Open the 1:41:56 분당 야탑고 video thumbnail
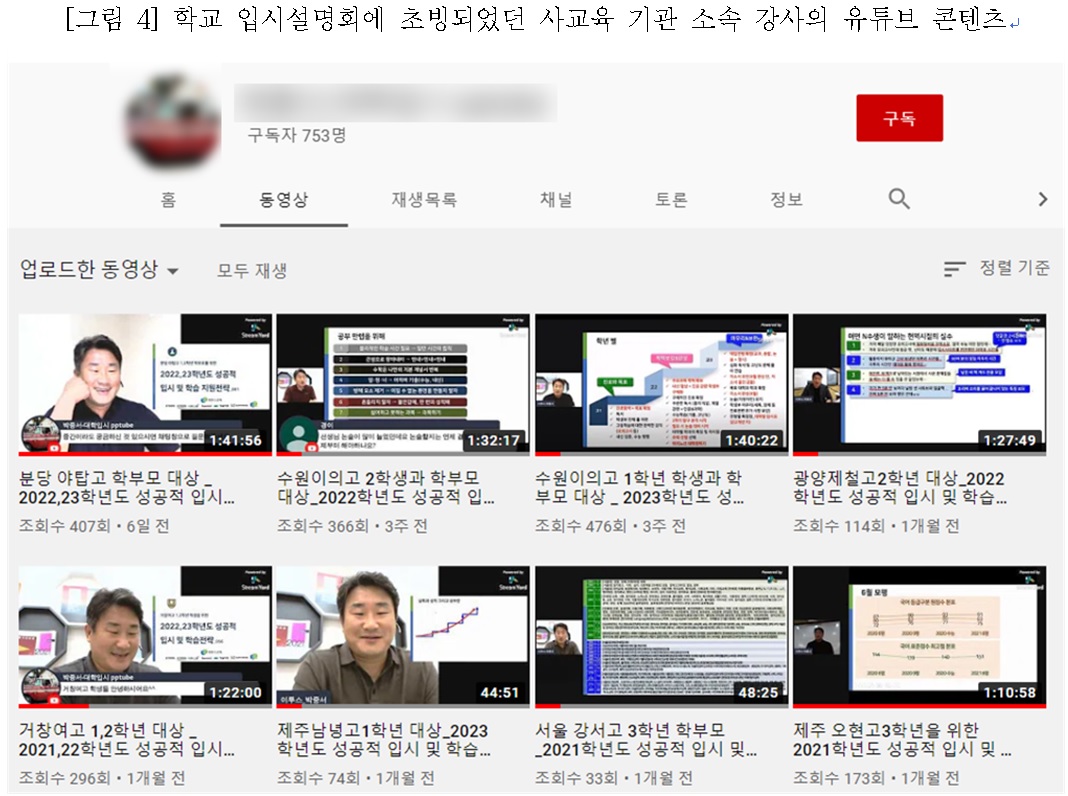The height and width of the screenshot is (796, 1068). [145, 384]
